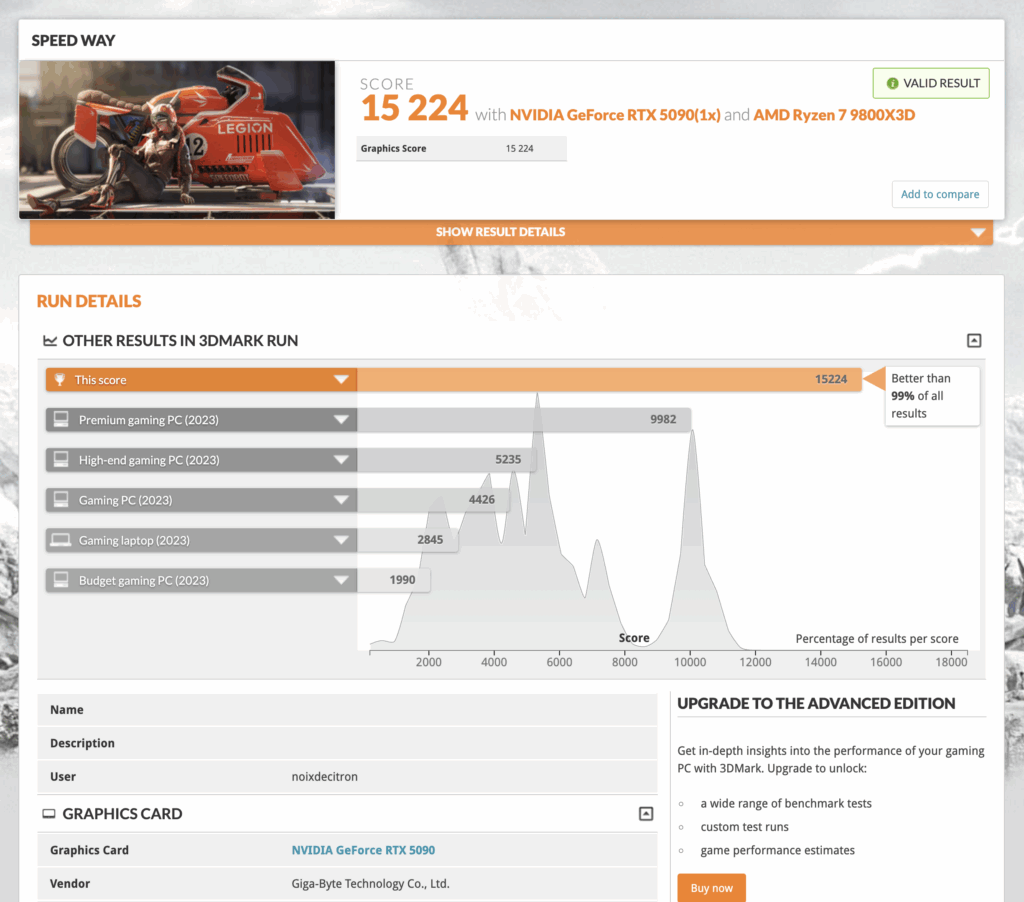
Task: Click the desktop icon for Budget gaming PC
Action: [x=60, y=580]
